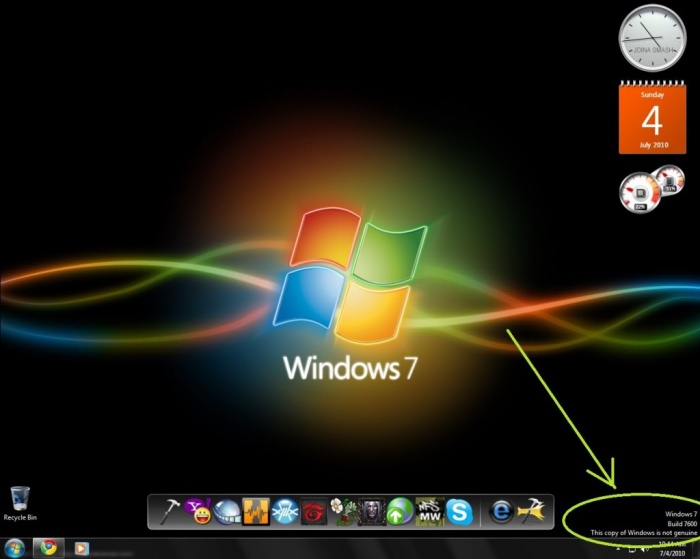Click the volume speaker tray icon
Viewport: 700px width, 559px height.
pos(646,548)
